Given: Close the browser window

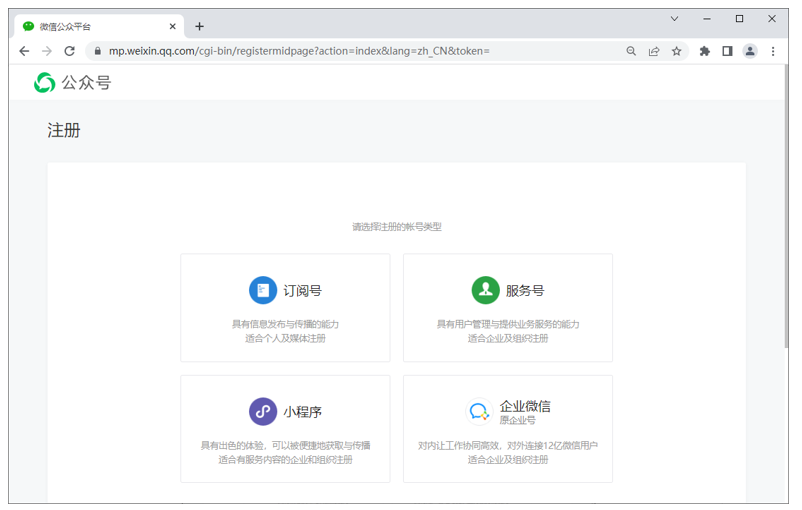Looking at the screenshot, I should (772, 19).
